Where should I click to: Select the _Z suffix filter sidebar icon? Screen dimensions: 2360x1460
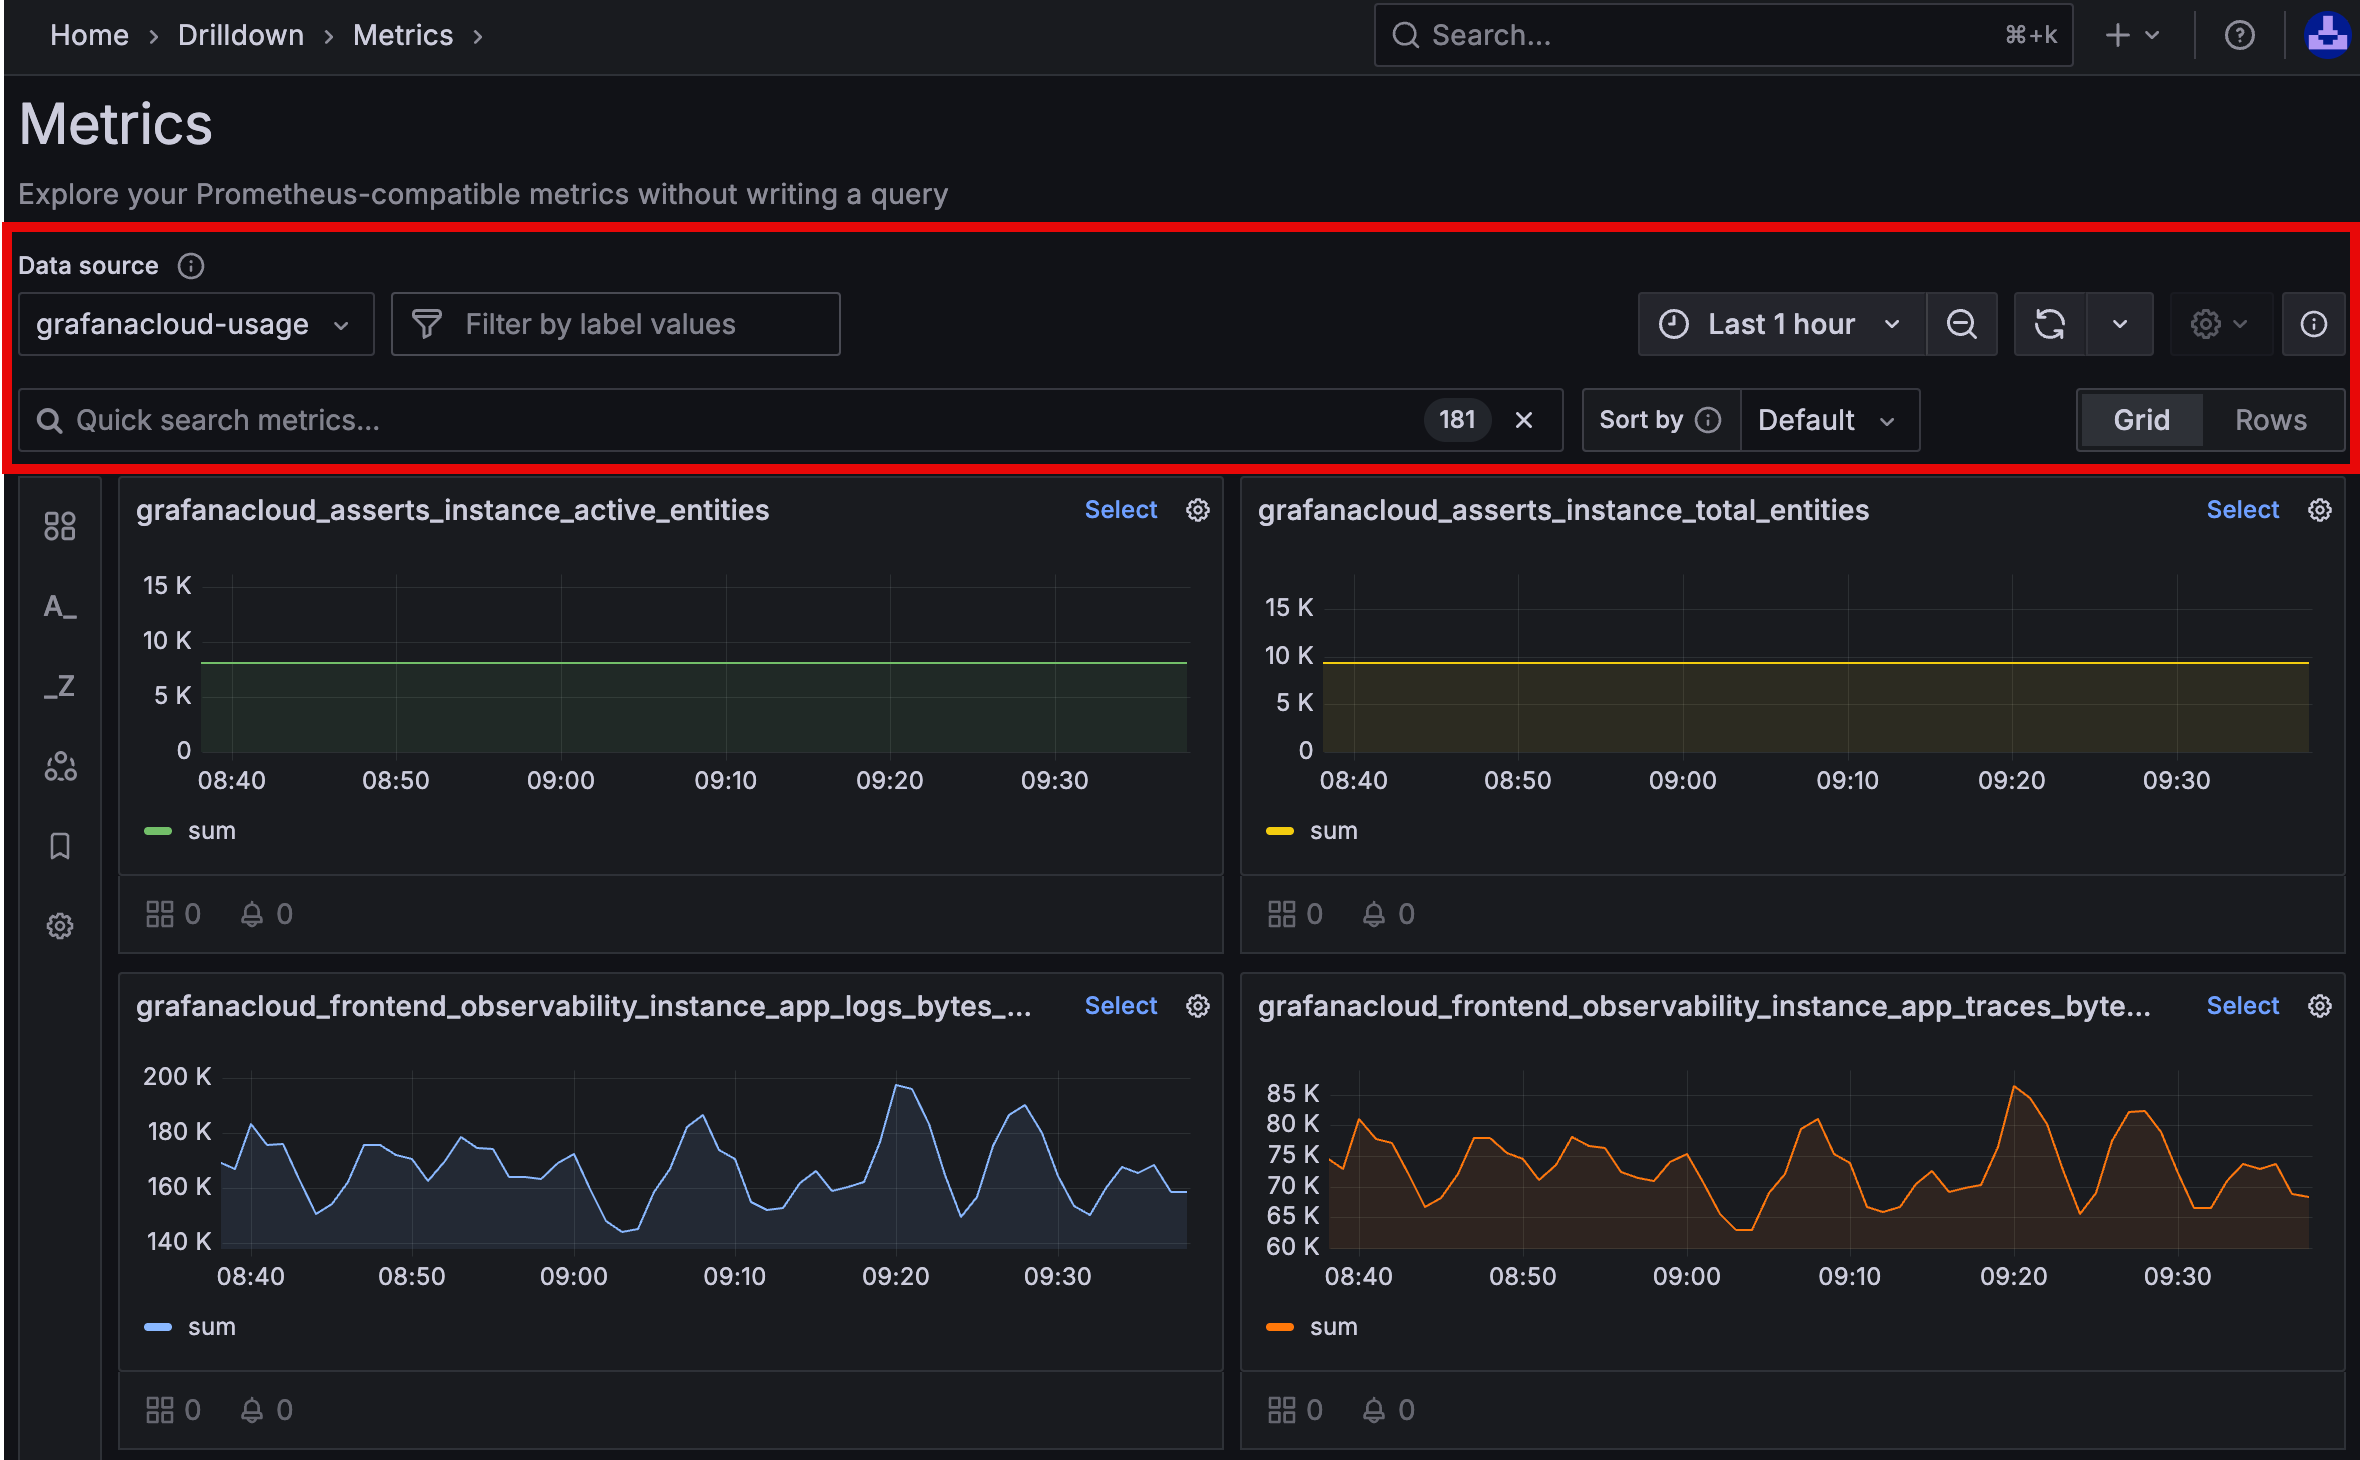click(59, 685)
